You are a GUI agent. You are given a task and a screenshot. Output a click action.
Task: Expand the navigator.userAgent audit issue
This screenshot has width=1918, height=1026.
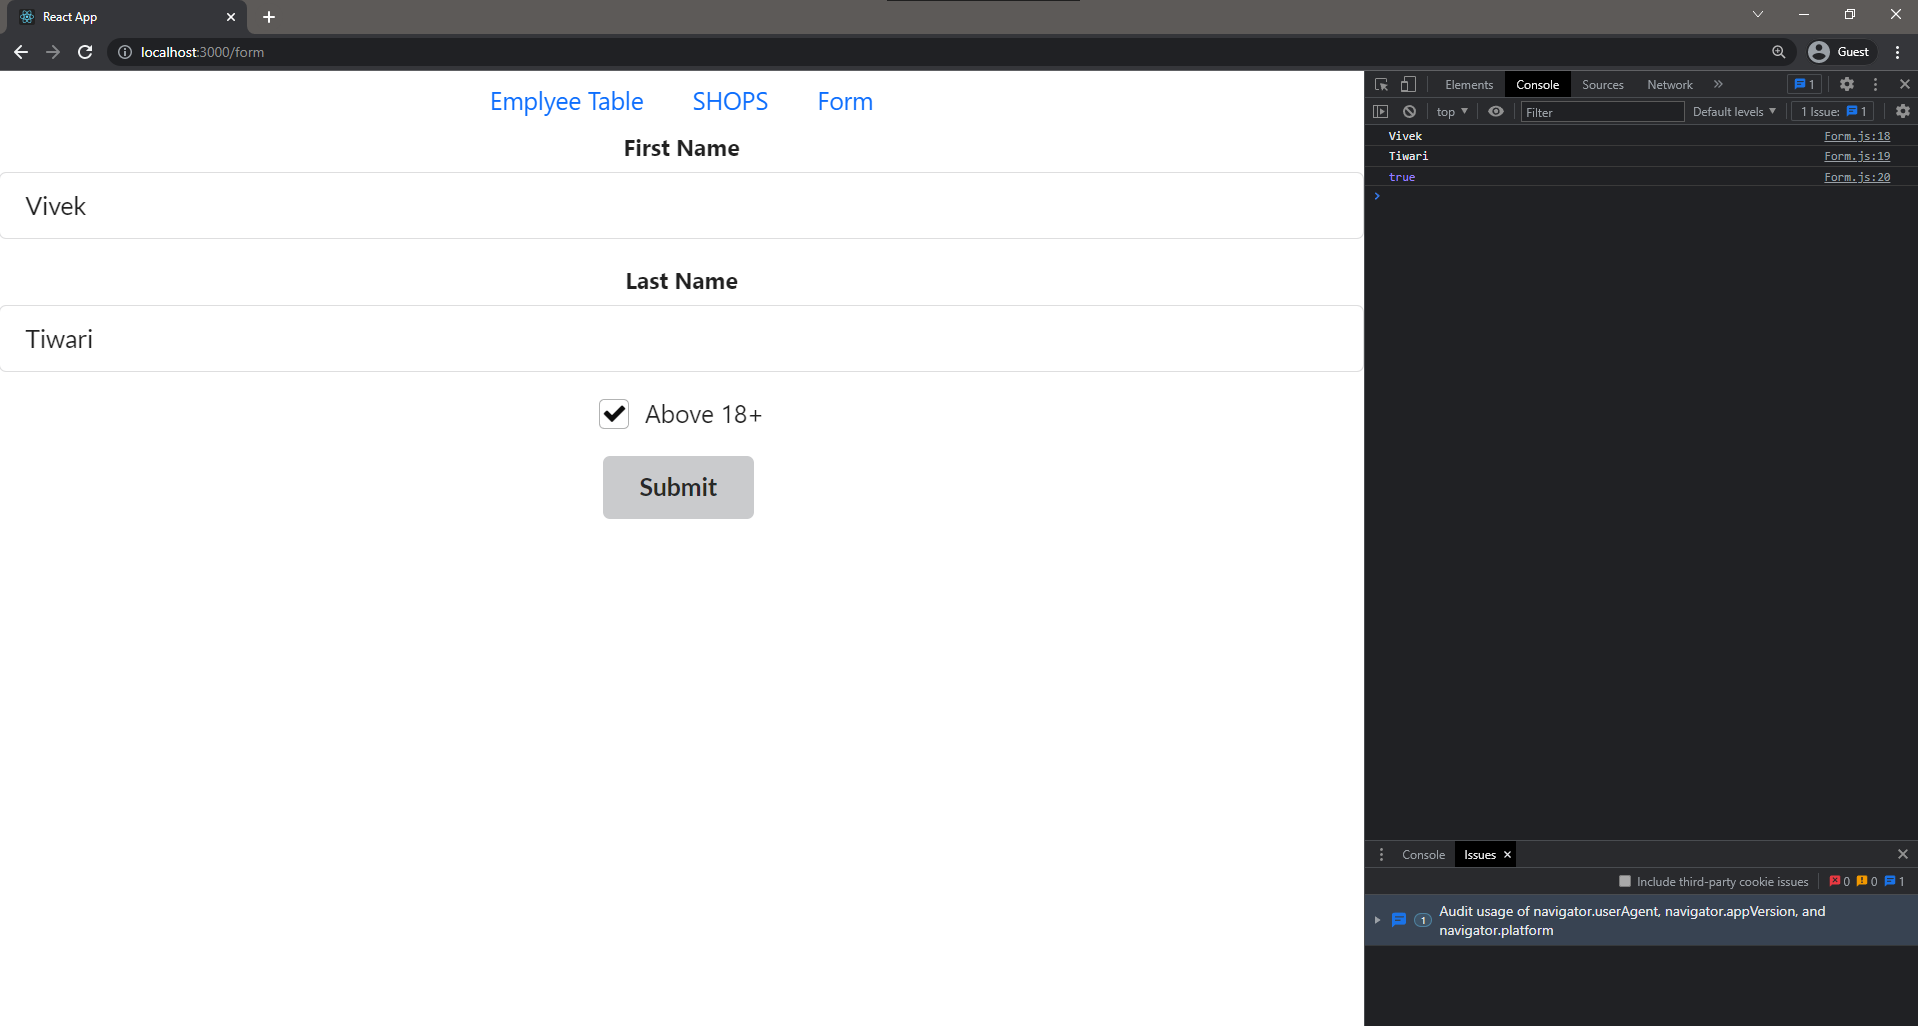[x=1379, y=920]
